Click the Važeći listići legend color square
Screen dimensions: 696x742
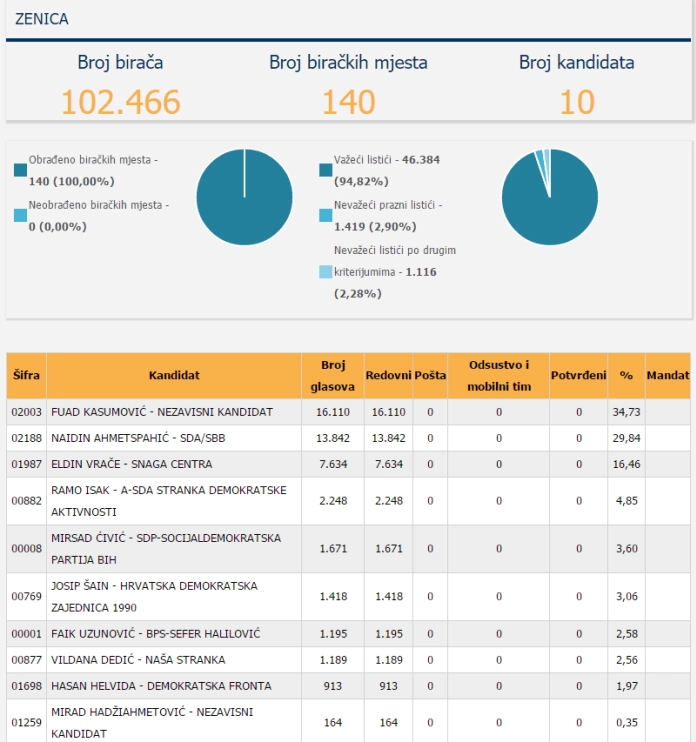[x=326, y=170]
